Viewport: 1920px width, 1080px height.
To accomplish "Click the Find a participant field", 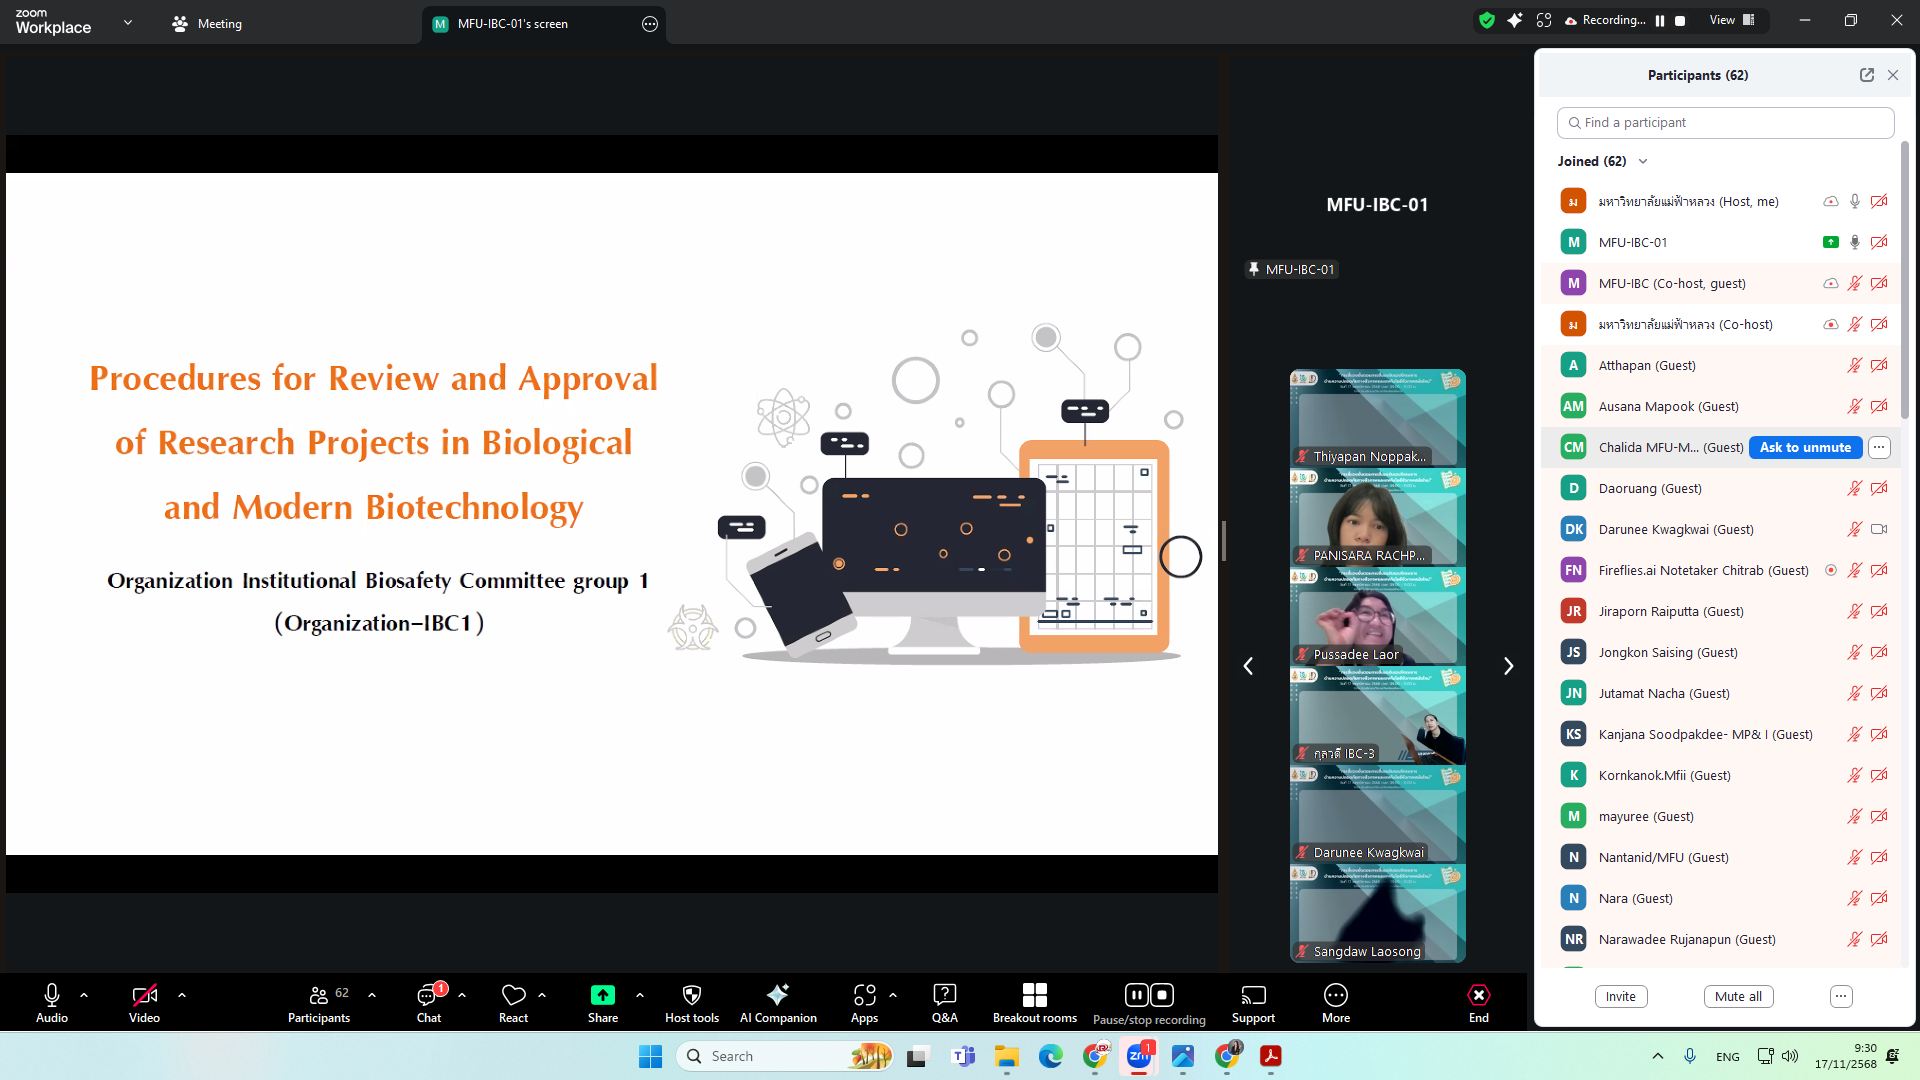I will pyautogui.click(x=1725, y=123).
